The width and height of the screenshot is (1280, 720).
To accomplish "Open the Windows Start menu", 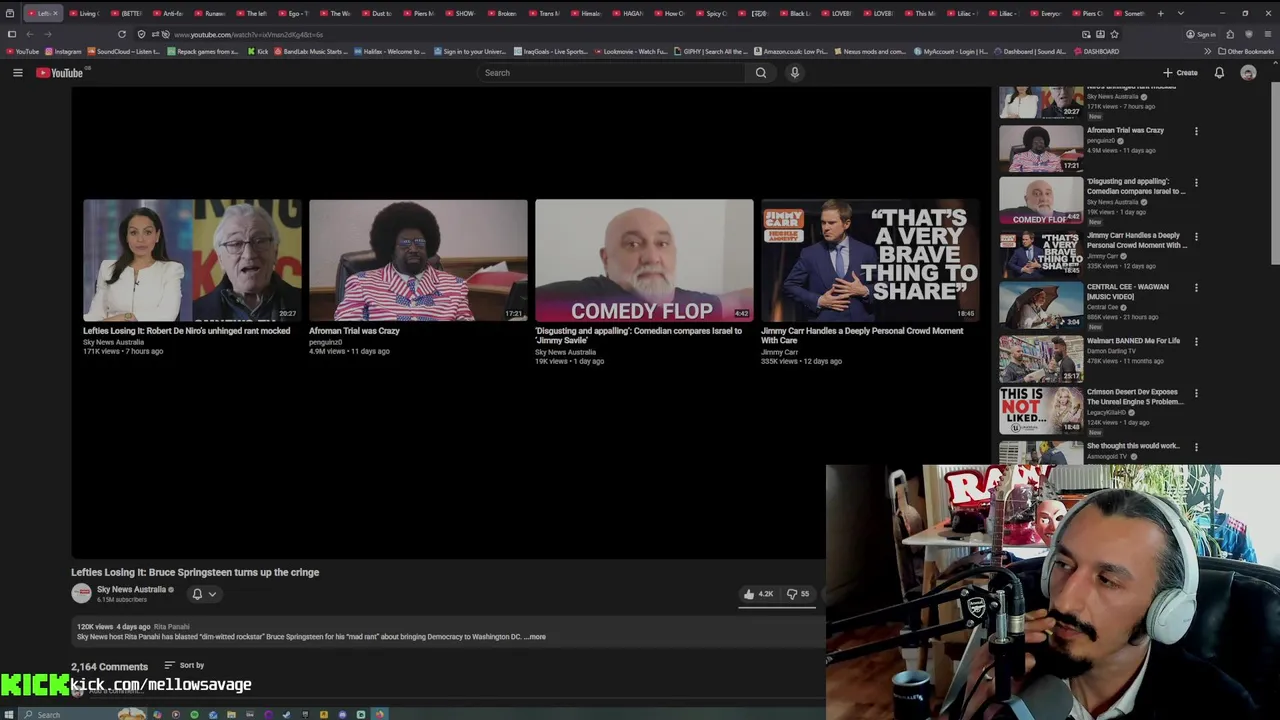I will coord(9,714).
